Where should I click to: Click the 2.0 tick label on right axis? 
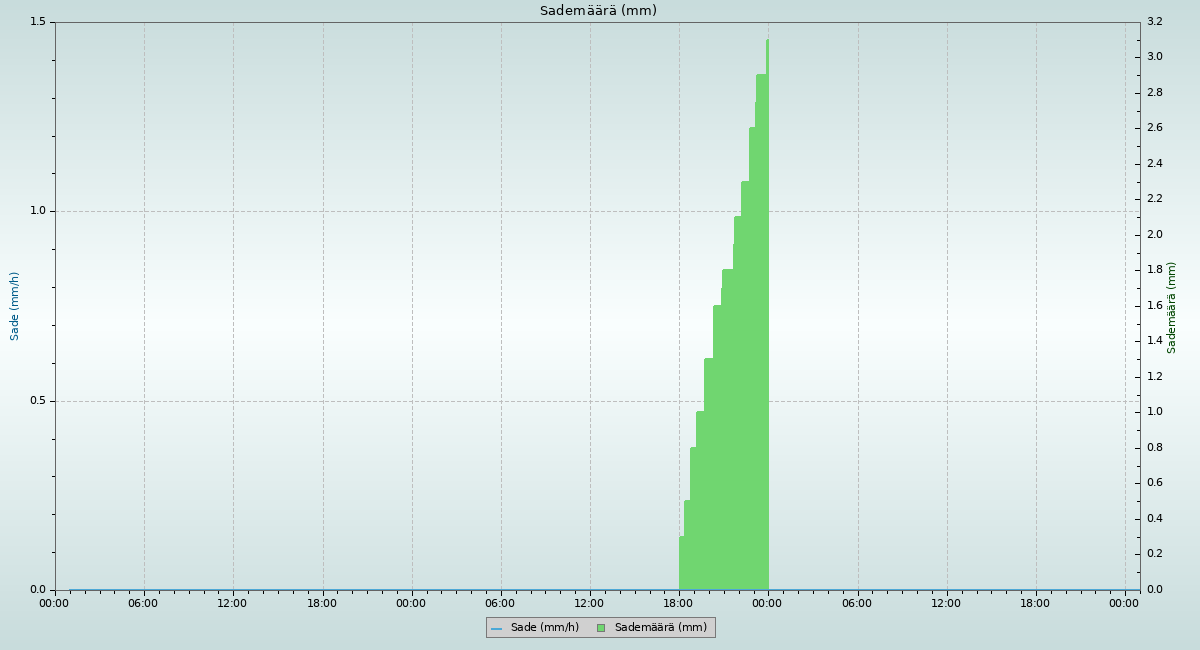(1154, 235)
